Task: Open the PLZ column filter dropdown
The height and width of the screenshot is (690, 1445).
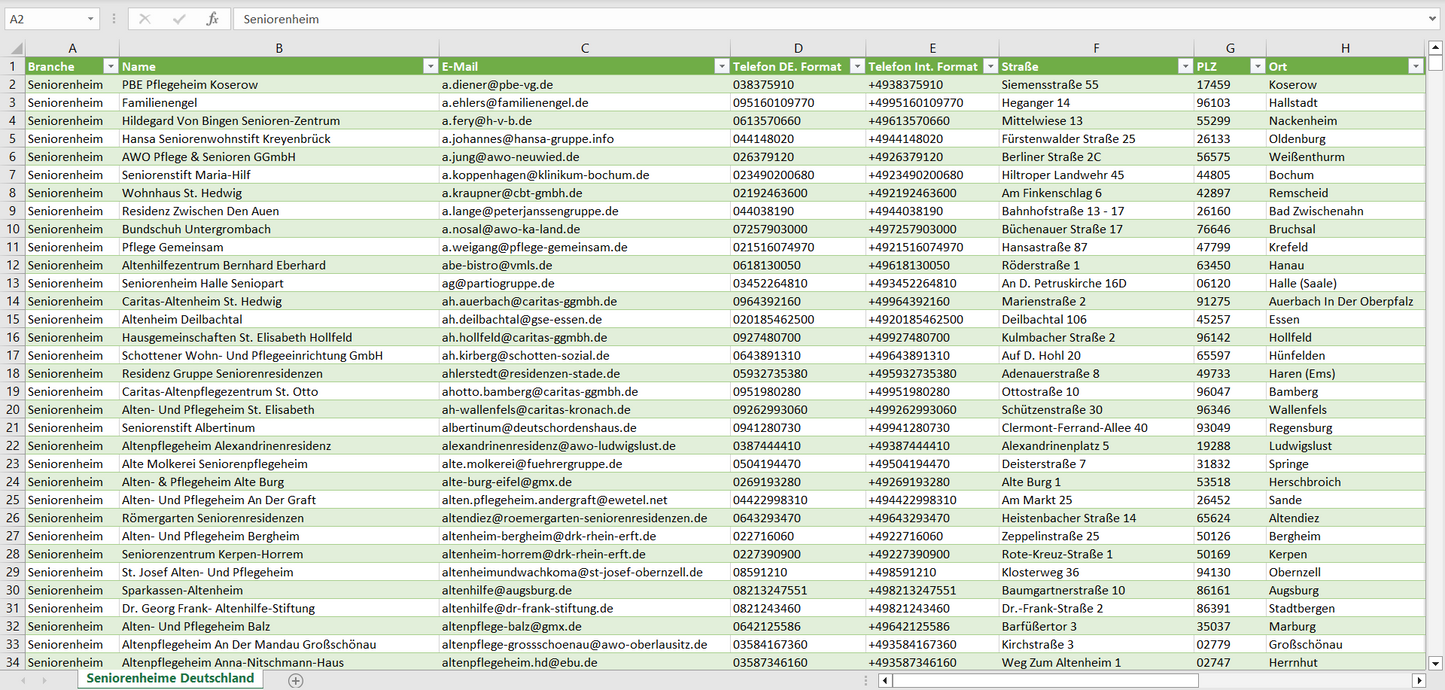Action: click(1256, 66)
